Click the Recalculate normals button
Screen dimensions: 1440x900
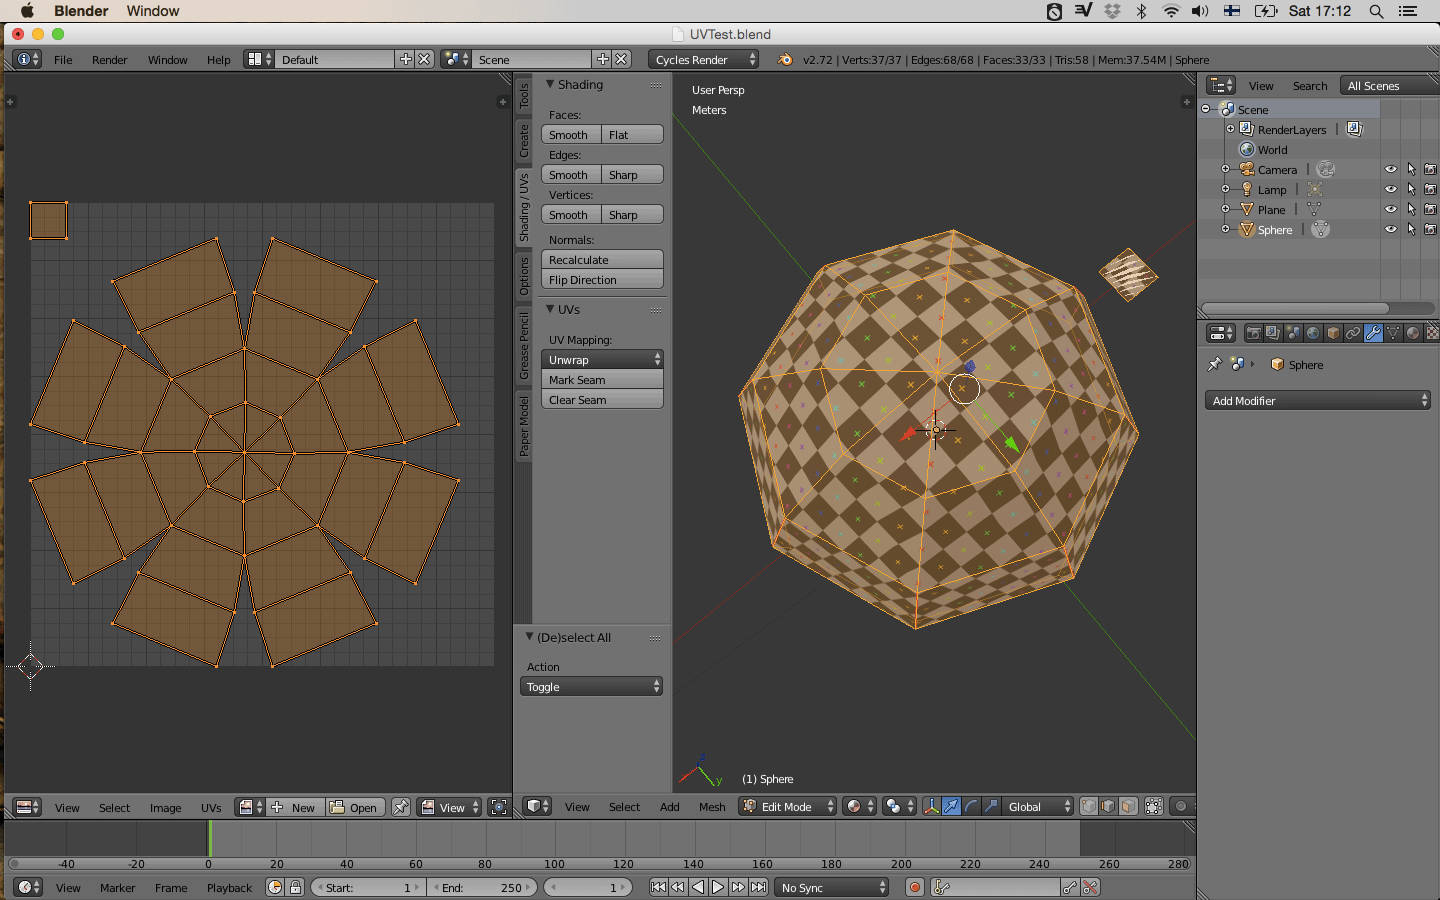click(602, 260)
